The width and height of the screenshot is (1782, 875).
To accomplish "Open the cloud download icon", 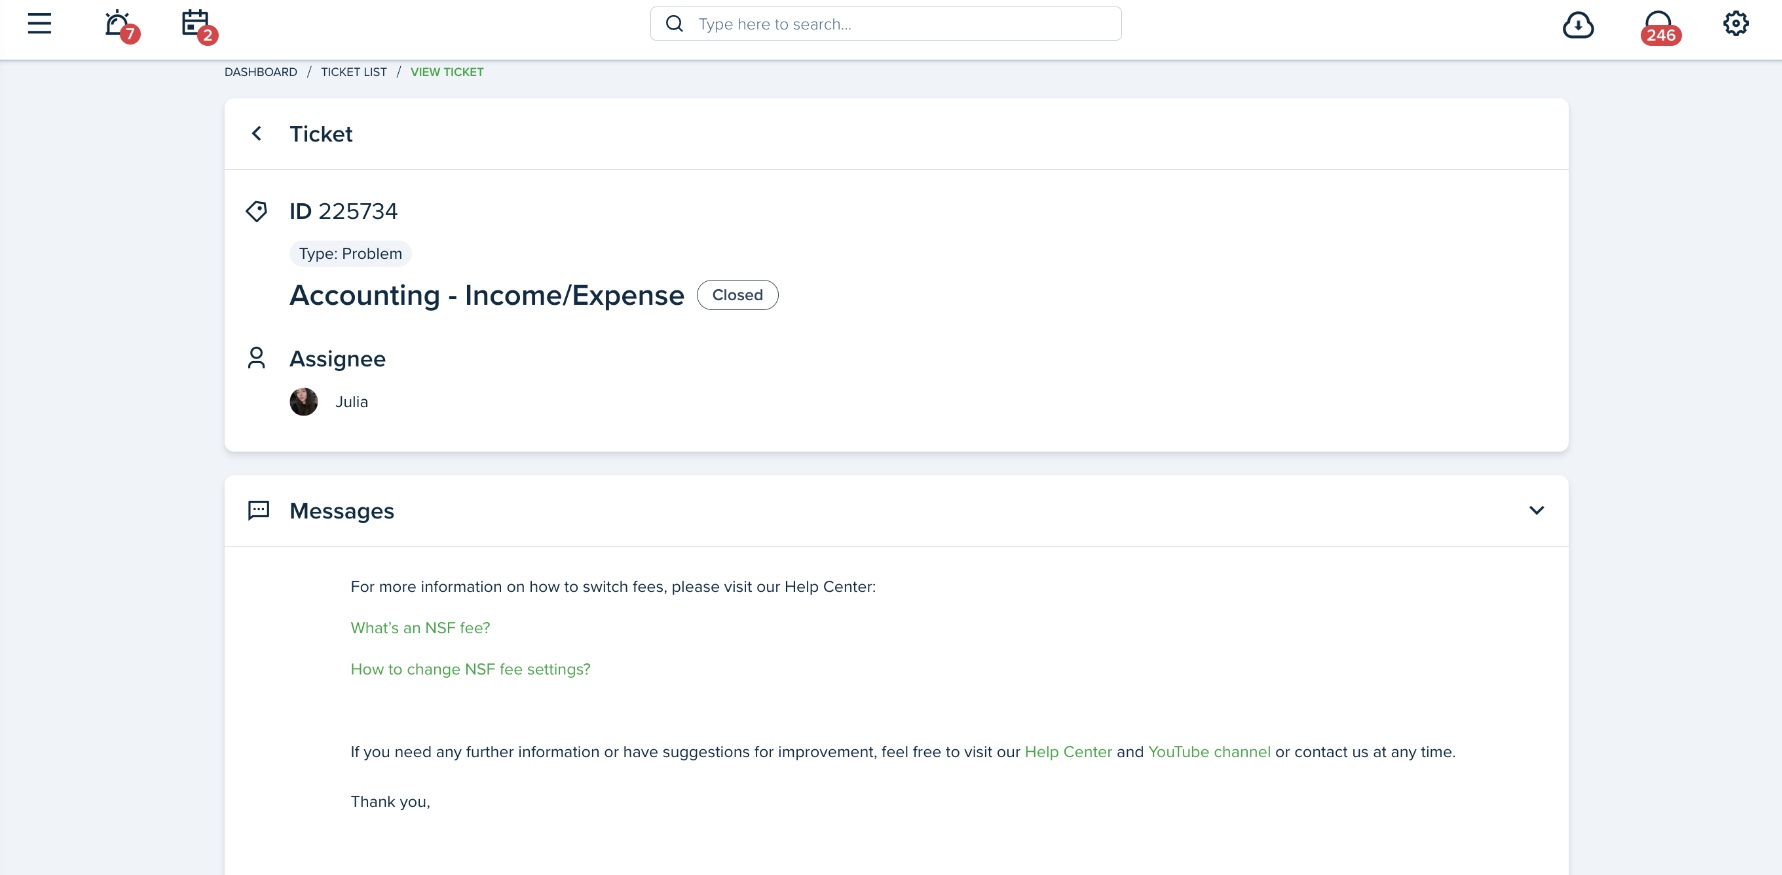I will 1578,25.
